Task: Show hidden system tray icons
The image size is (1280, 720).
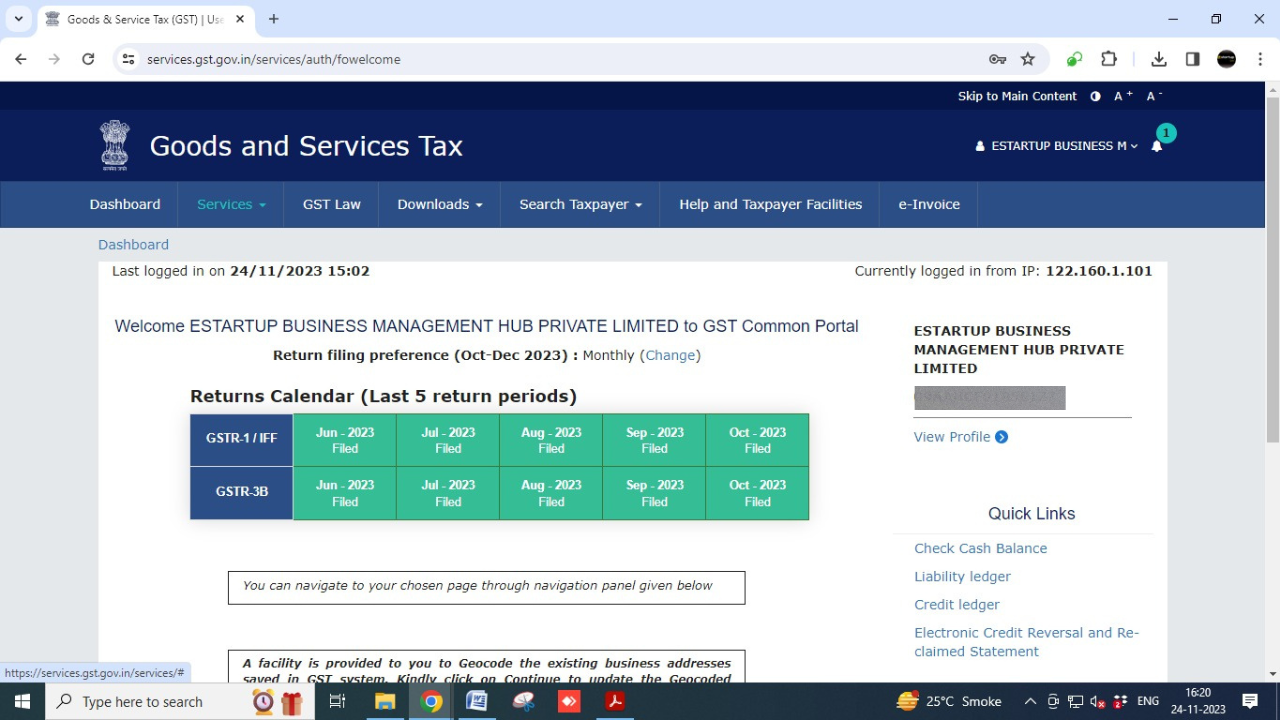Action: tap(1030, 701)
